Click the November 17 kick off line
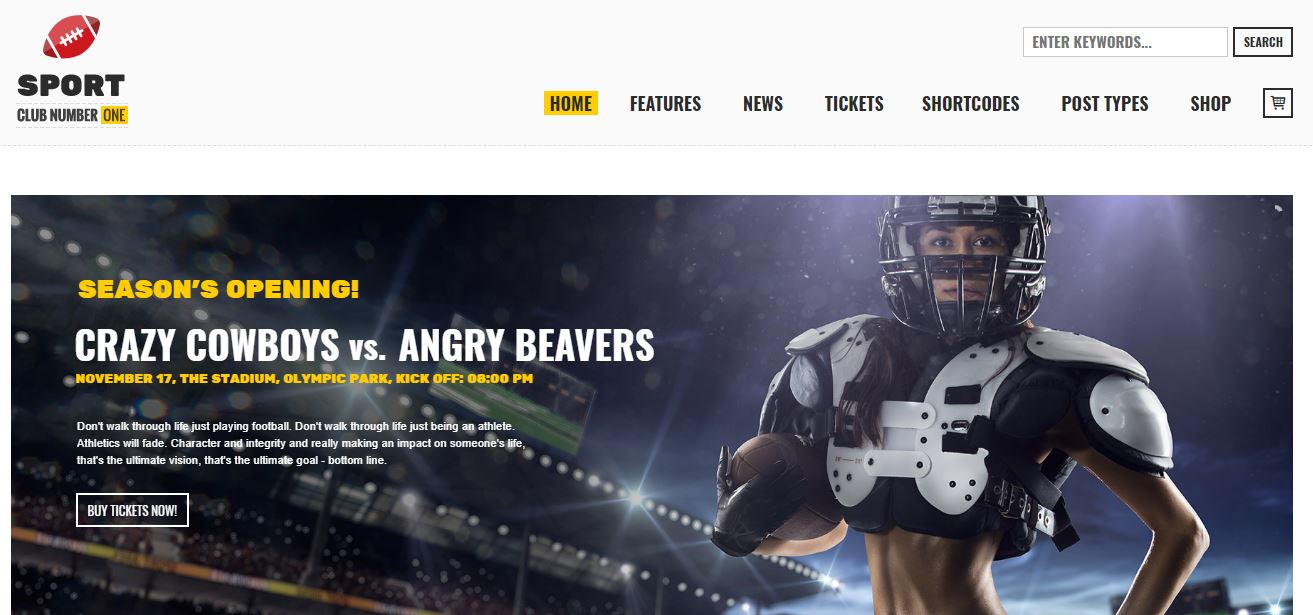 (x=304, y=379)
